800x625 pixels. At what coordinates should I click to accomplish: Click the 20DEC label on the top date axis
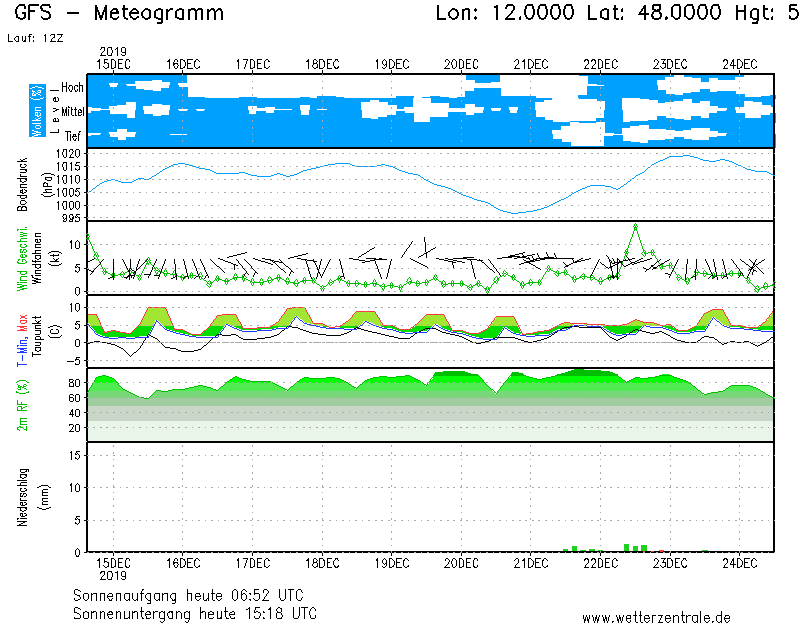[x=461, y=65]
